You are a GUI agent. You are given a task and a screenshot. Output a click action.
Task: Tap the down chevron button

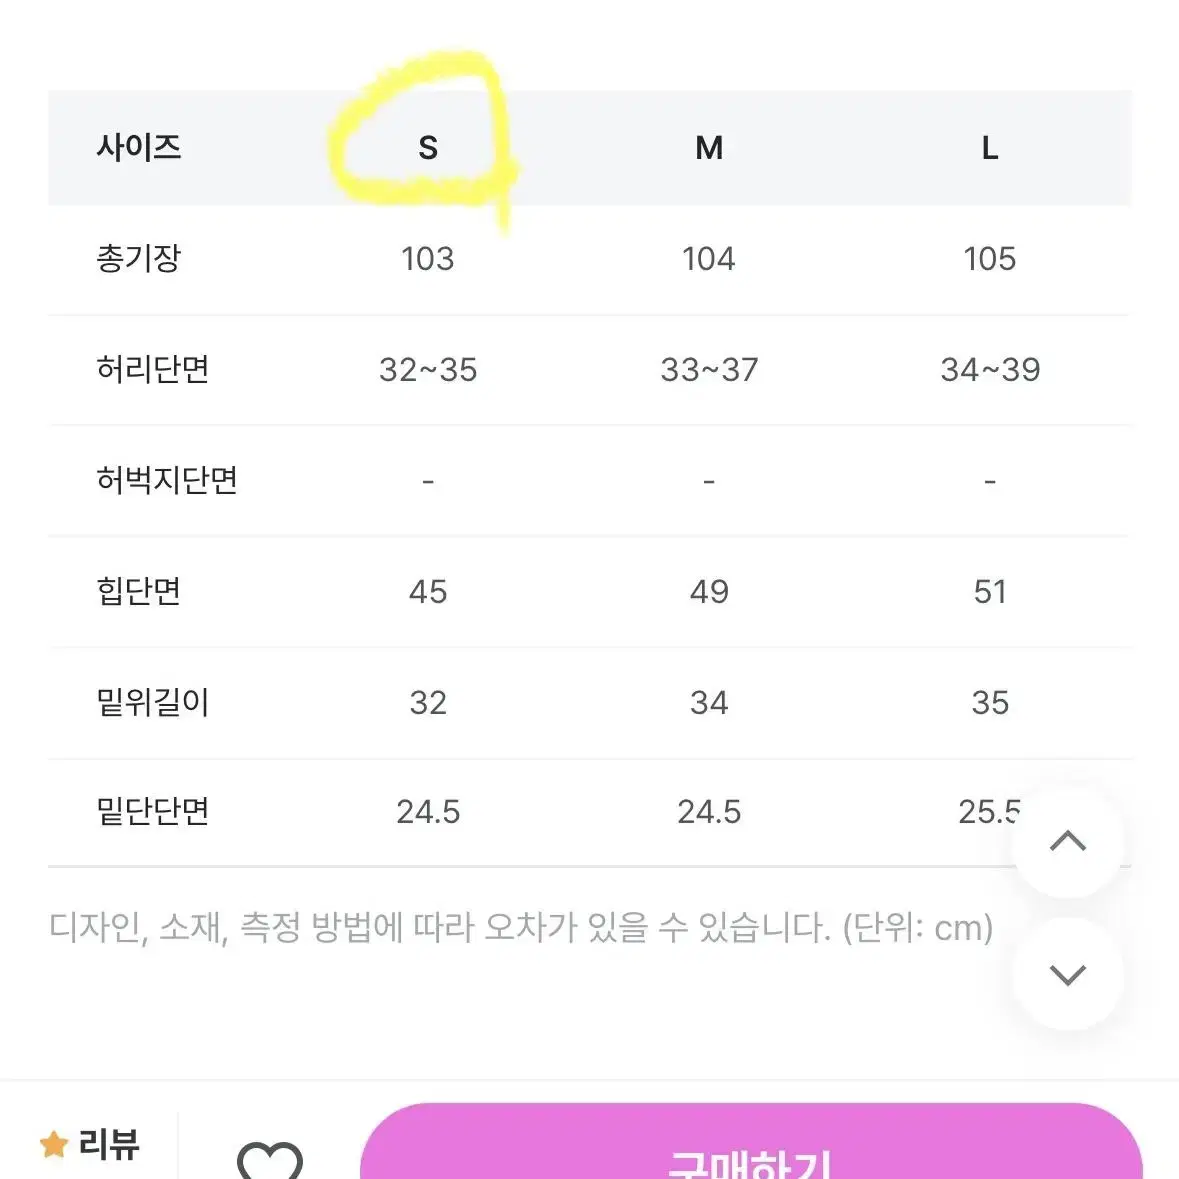tap(1068, 974)
